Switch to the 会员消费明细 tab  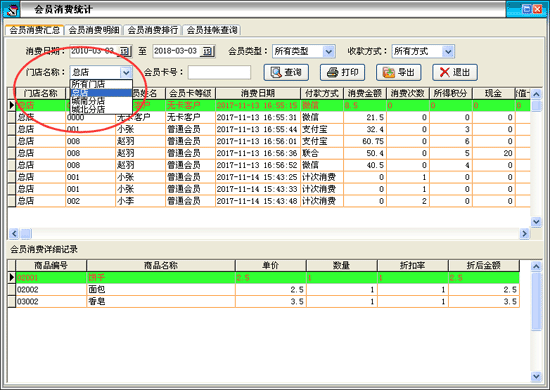94,30
